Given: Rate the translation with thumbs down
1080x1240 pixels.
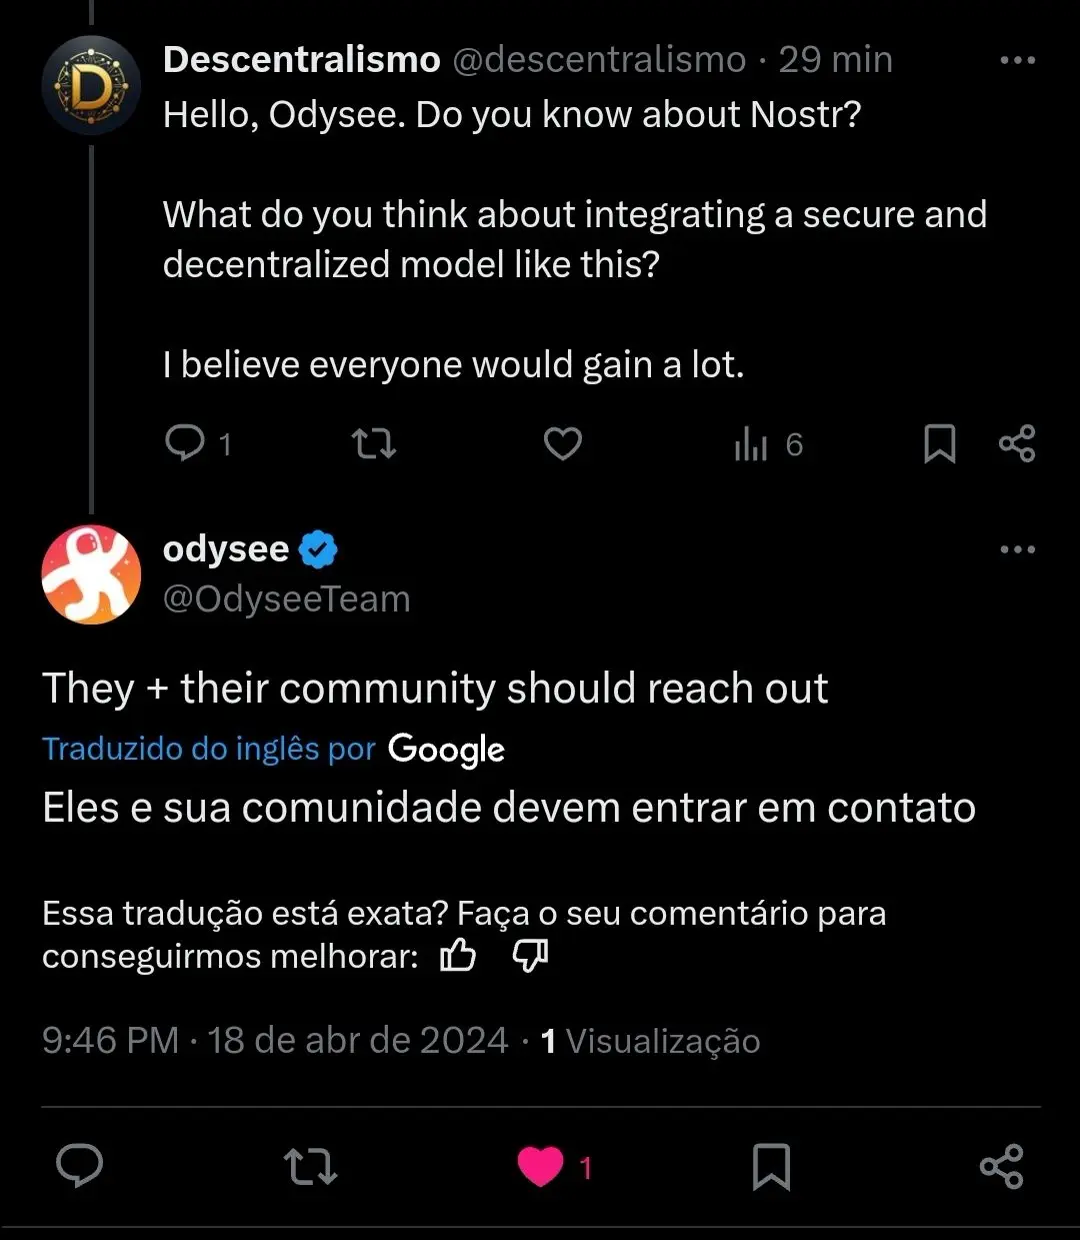Looking at the screenshot, I should pos(530,956).
